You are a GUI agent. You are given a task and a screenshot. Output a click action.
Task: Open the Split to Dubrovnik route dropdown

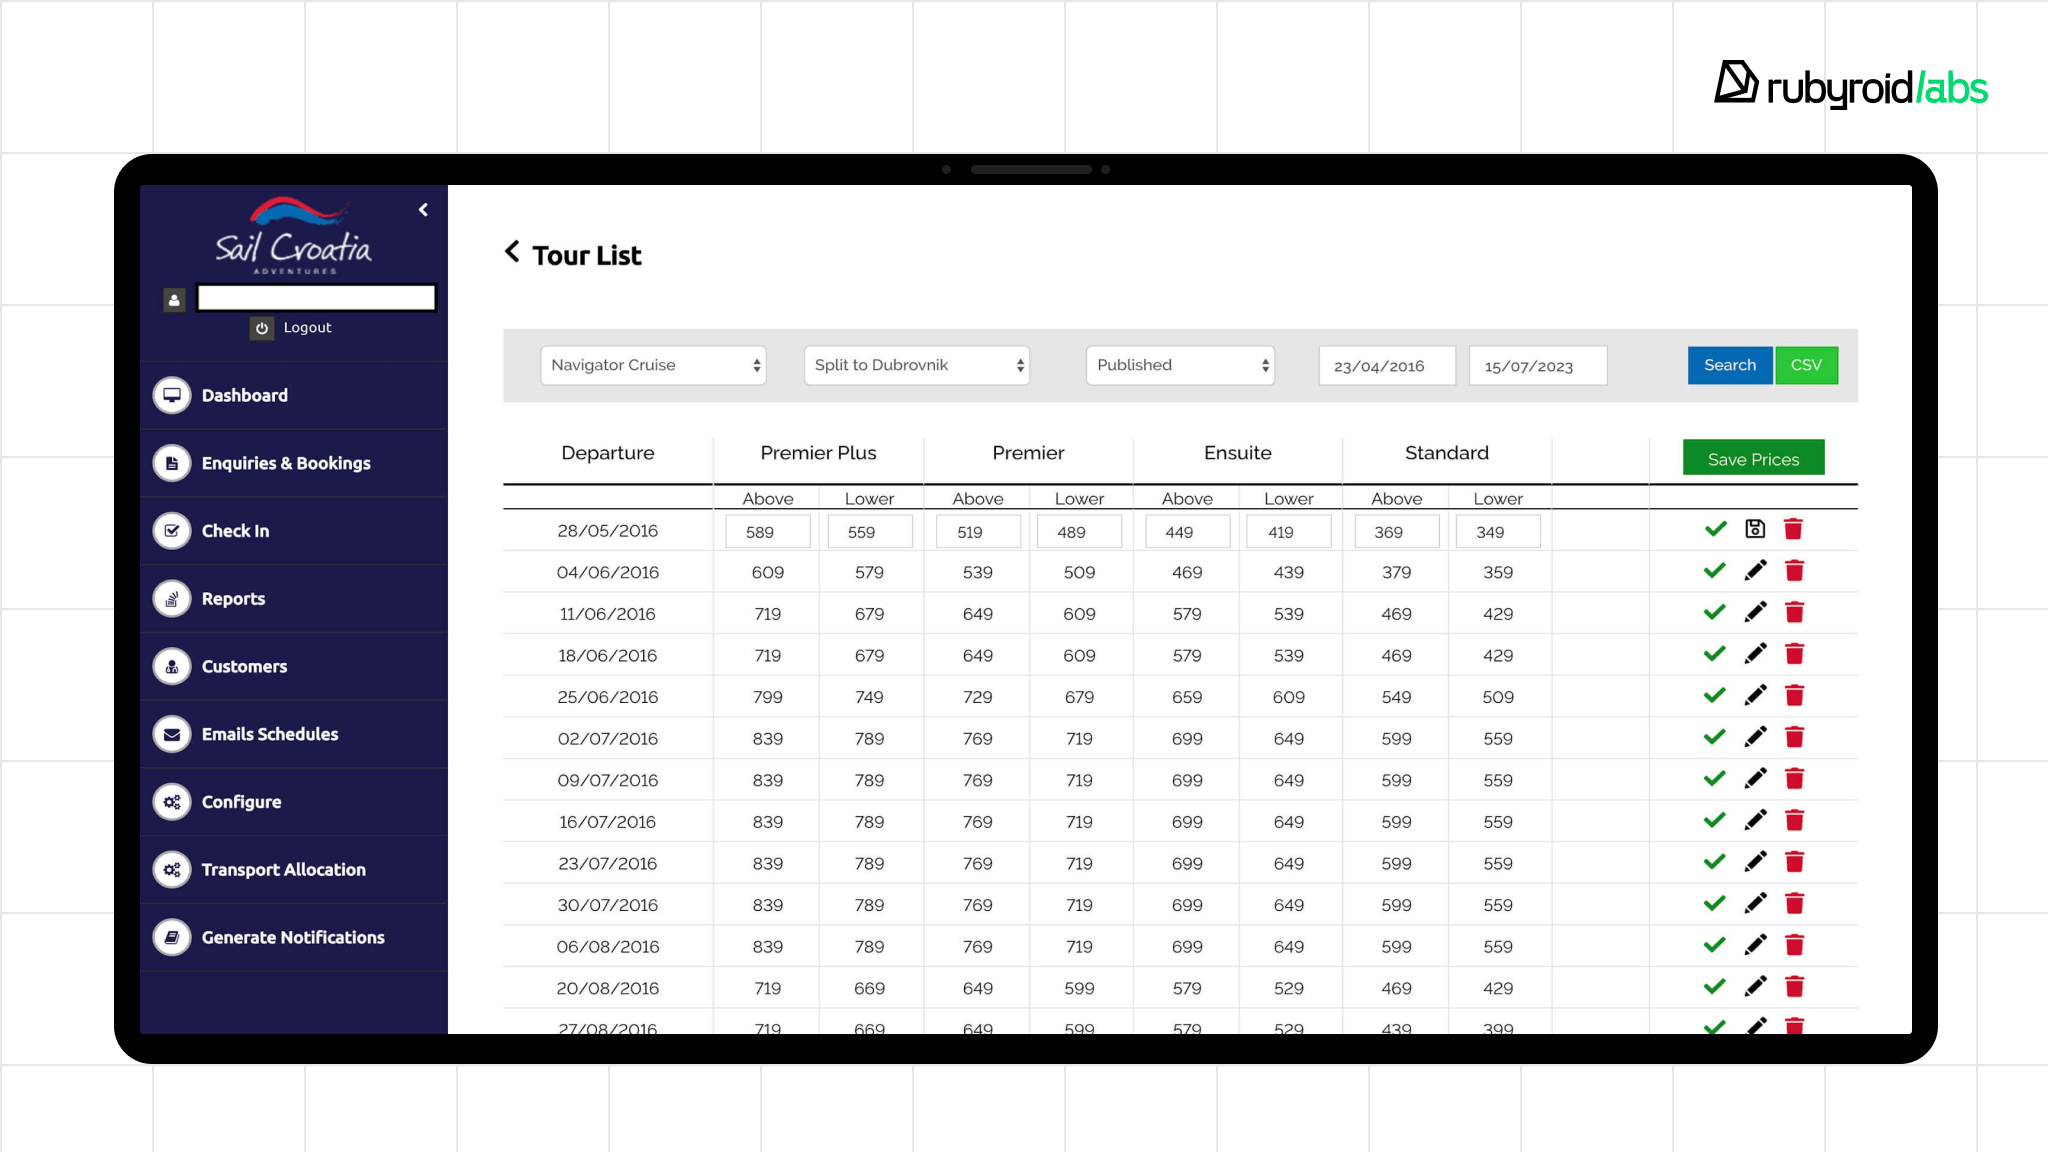(x=916, y=365)
